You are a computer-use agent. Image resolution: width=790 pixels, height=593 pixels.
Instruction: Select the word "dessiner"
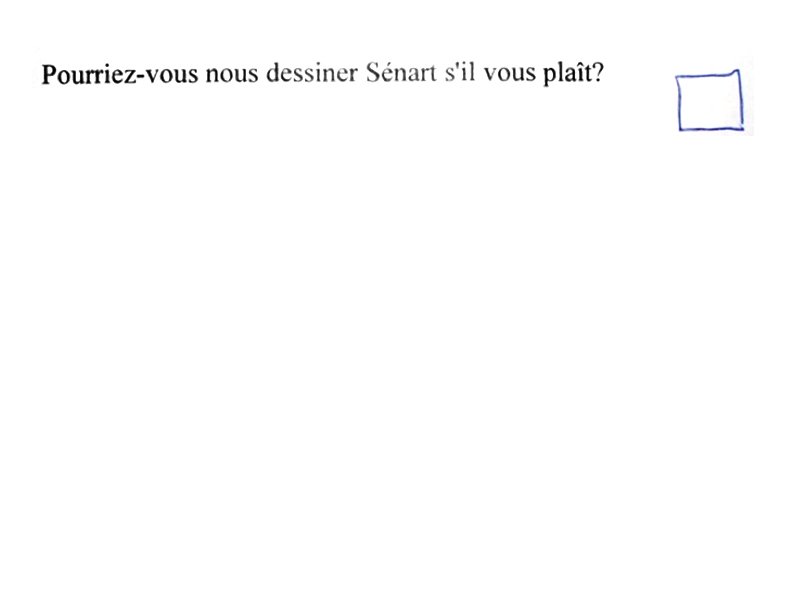pos(312,73)
